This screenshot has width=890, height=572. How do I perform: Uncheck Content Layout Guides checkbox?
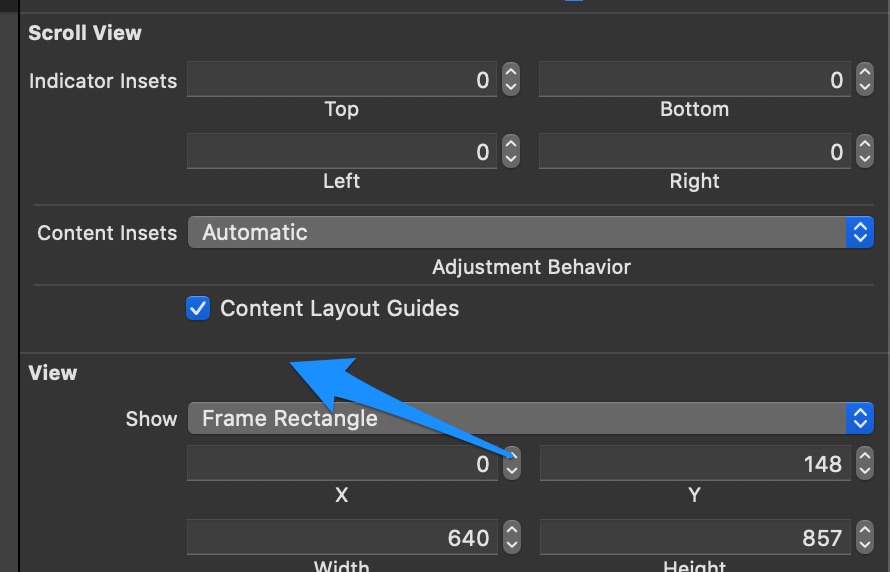(x=198, y=308)
